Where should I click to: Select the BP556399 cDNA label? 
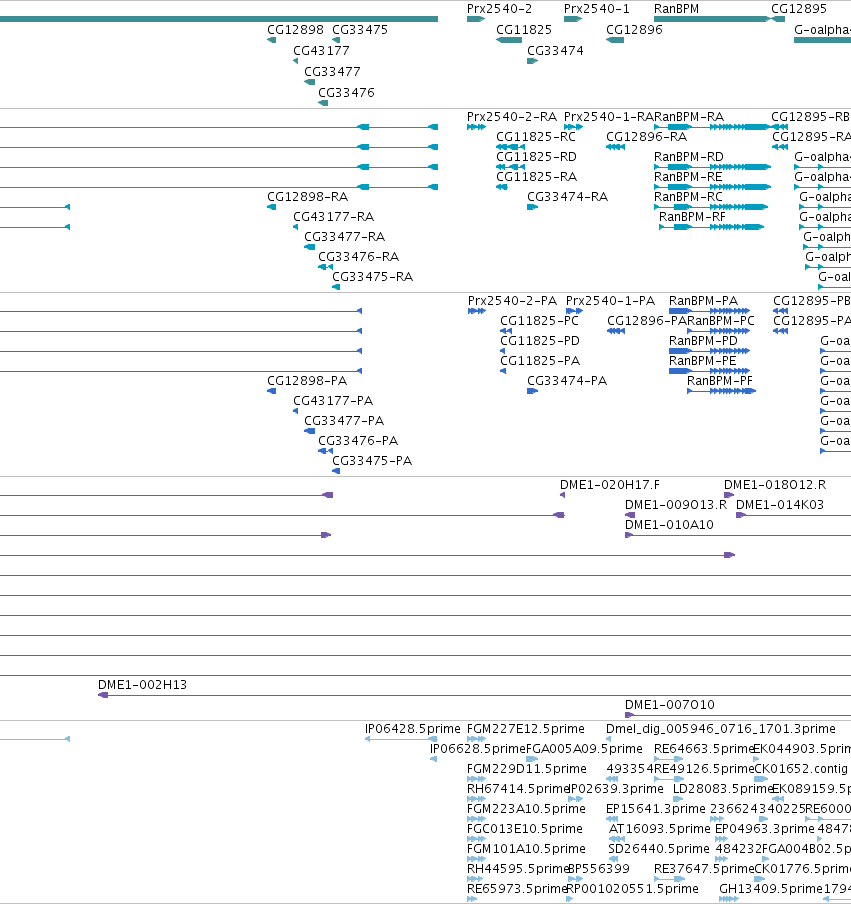598,869
